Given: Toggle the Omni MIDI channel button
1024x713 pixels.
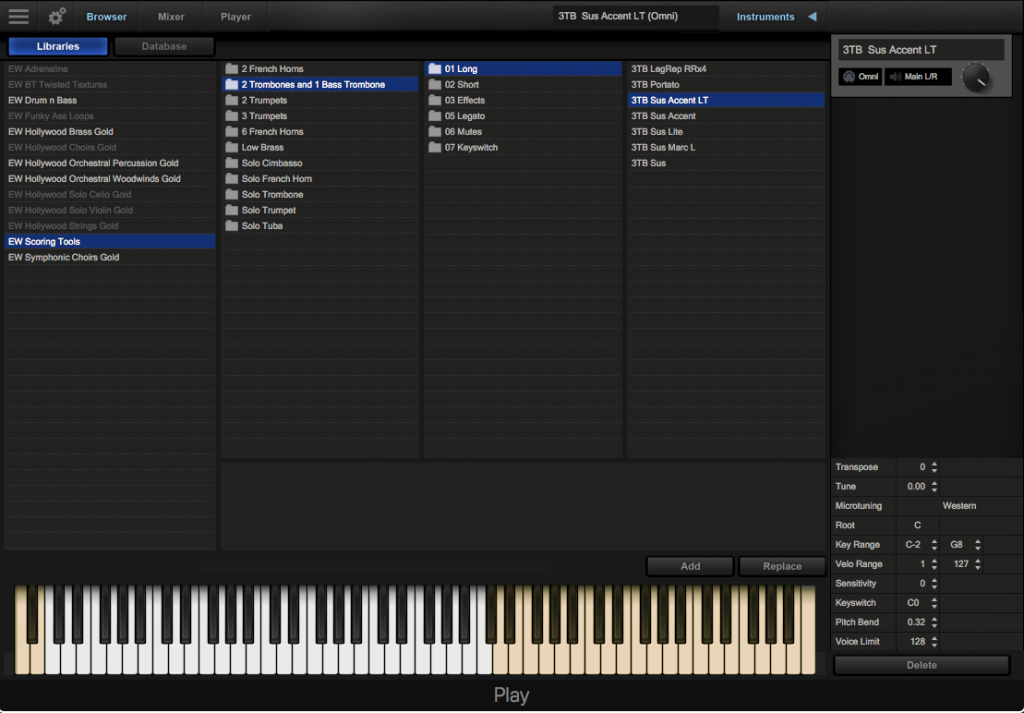Looking at the screenshot, I should (x=859, y=76).
